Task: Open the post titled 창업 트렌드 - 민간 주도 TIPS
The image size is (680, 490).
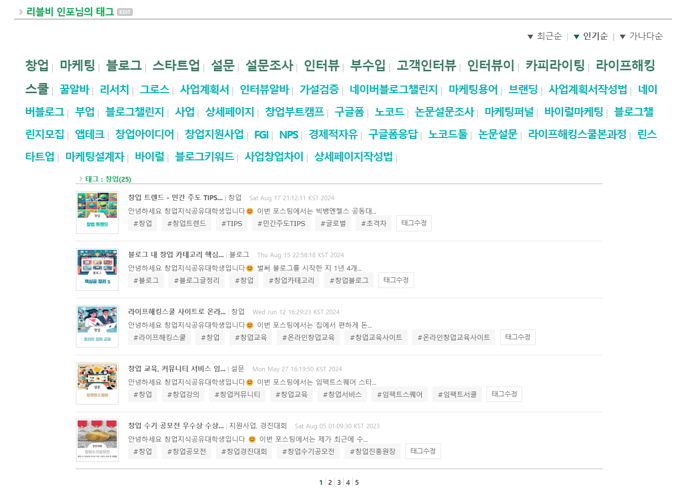Action: [x=175, y=198]
